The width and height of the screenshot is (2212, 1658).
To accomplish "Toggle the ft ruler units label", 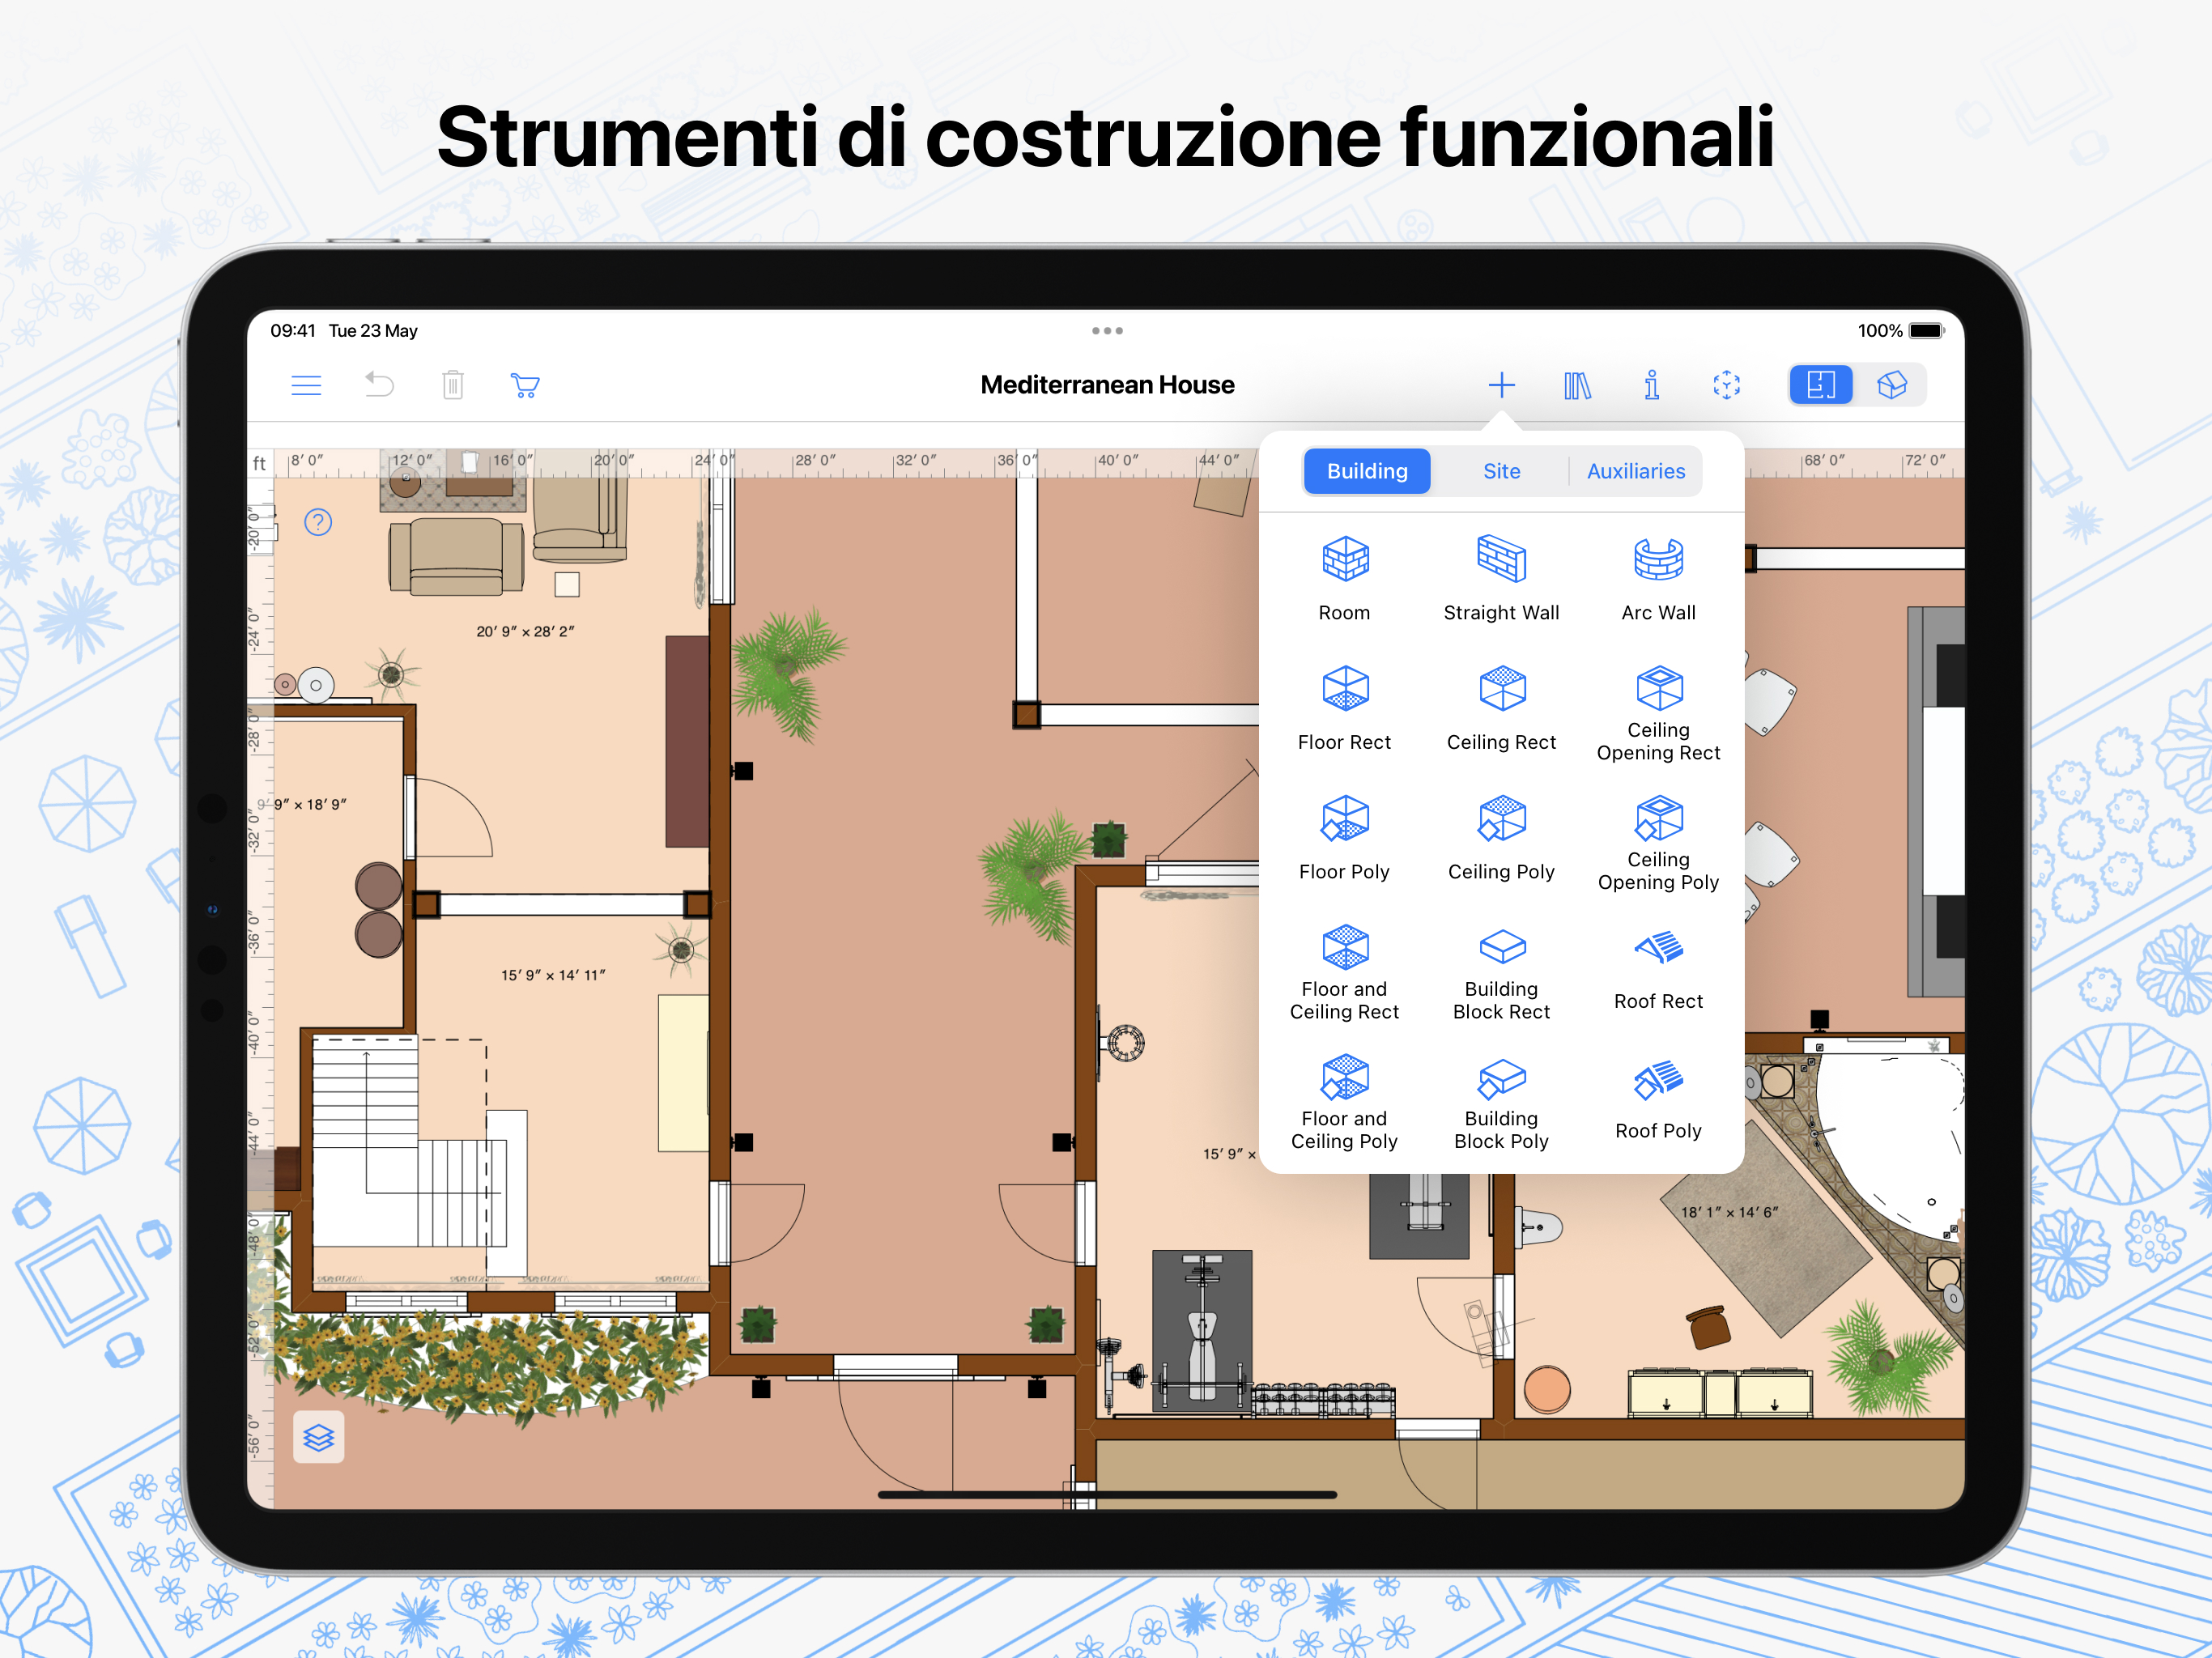I will (x=259, y=463).
